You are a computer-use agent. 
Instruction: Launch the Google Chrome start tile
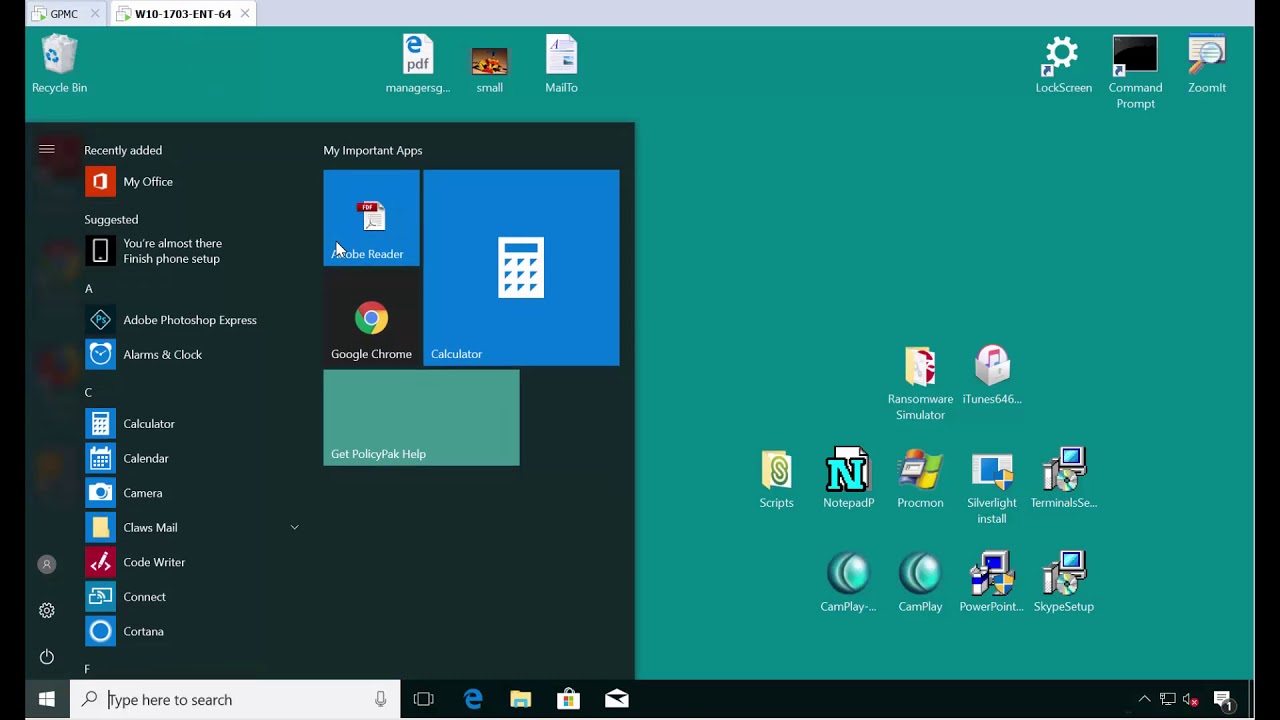pyautogui.click(x=371, y=318)
